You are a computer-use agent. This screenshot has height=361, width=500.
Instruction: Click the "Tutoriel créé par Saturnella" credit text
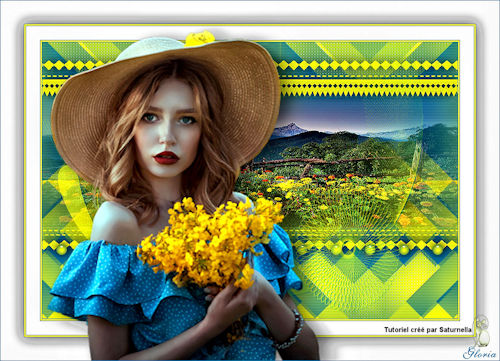coord(428,330)
